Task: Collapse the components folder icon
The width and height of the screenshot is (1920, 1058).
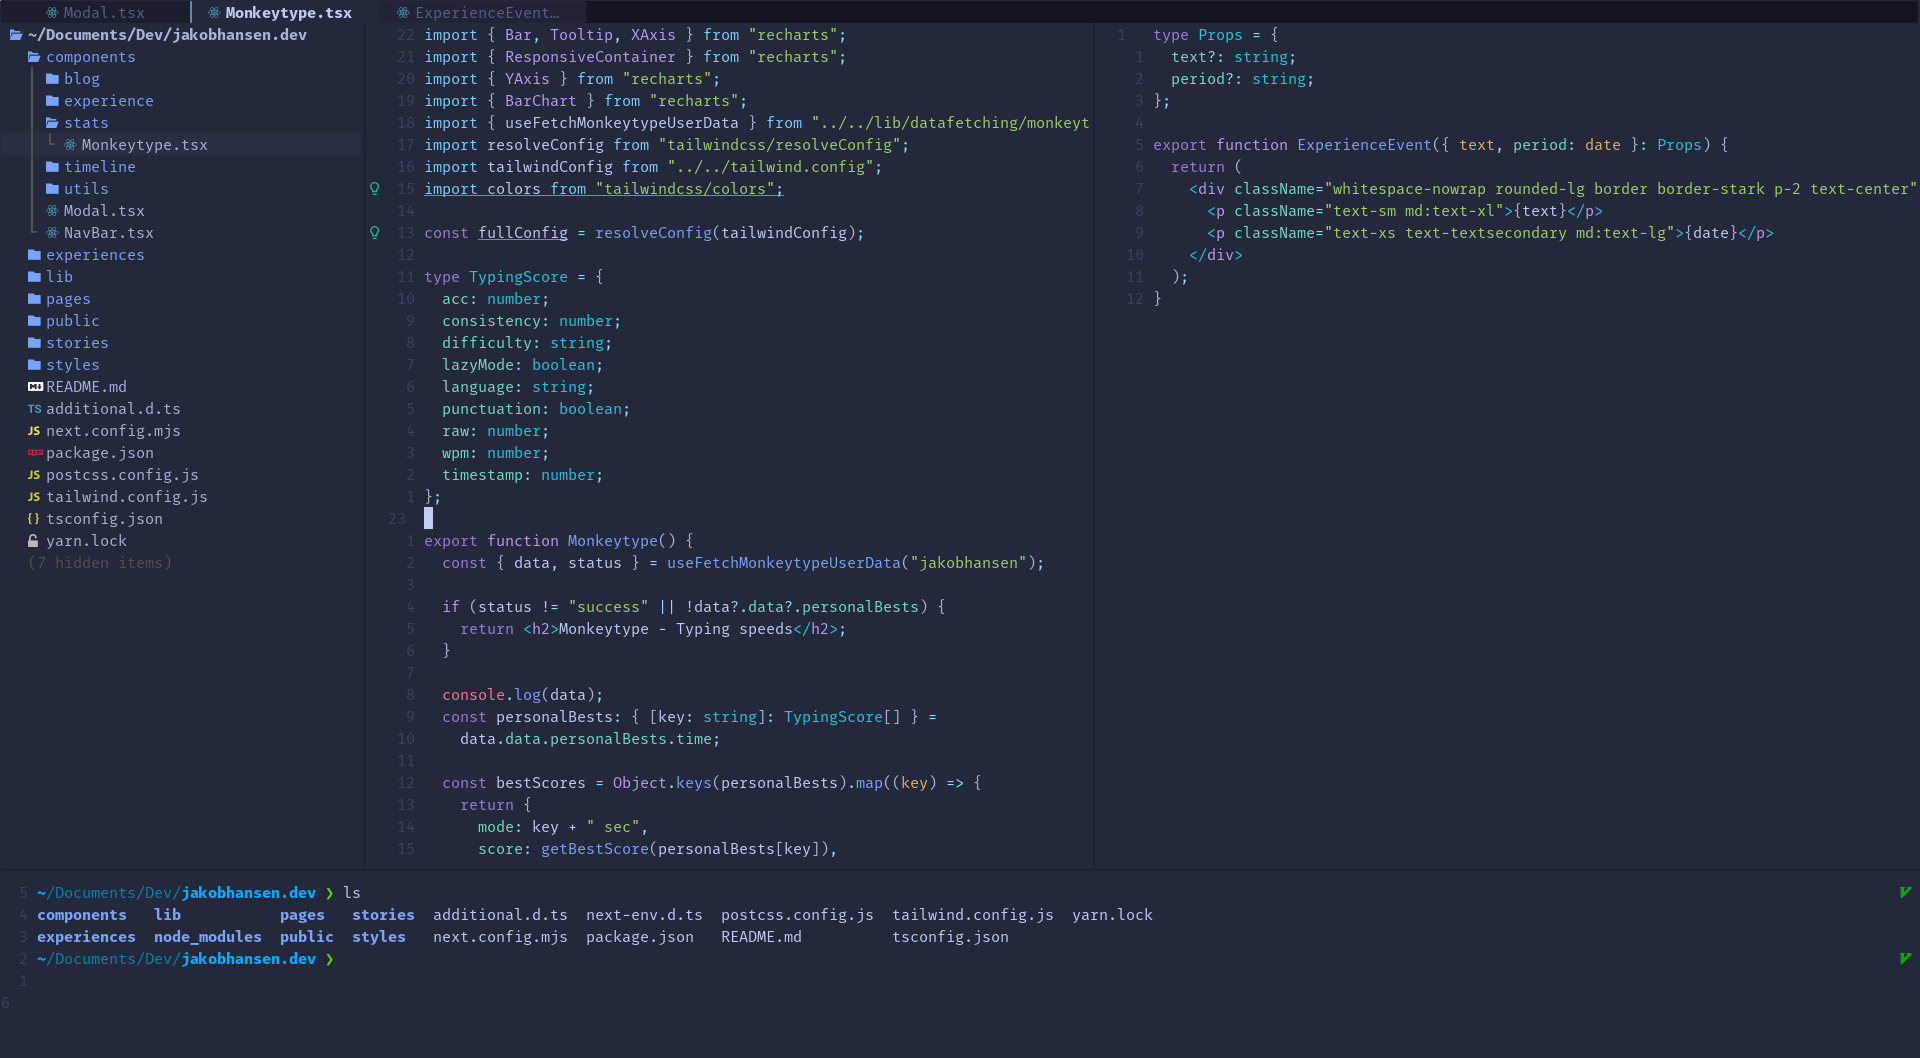Action: click(x=34, y=57)
